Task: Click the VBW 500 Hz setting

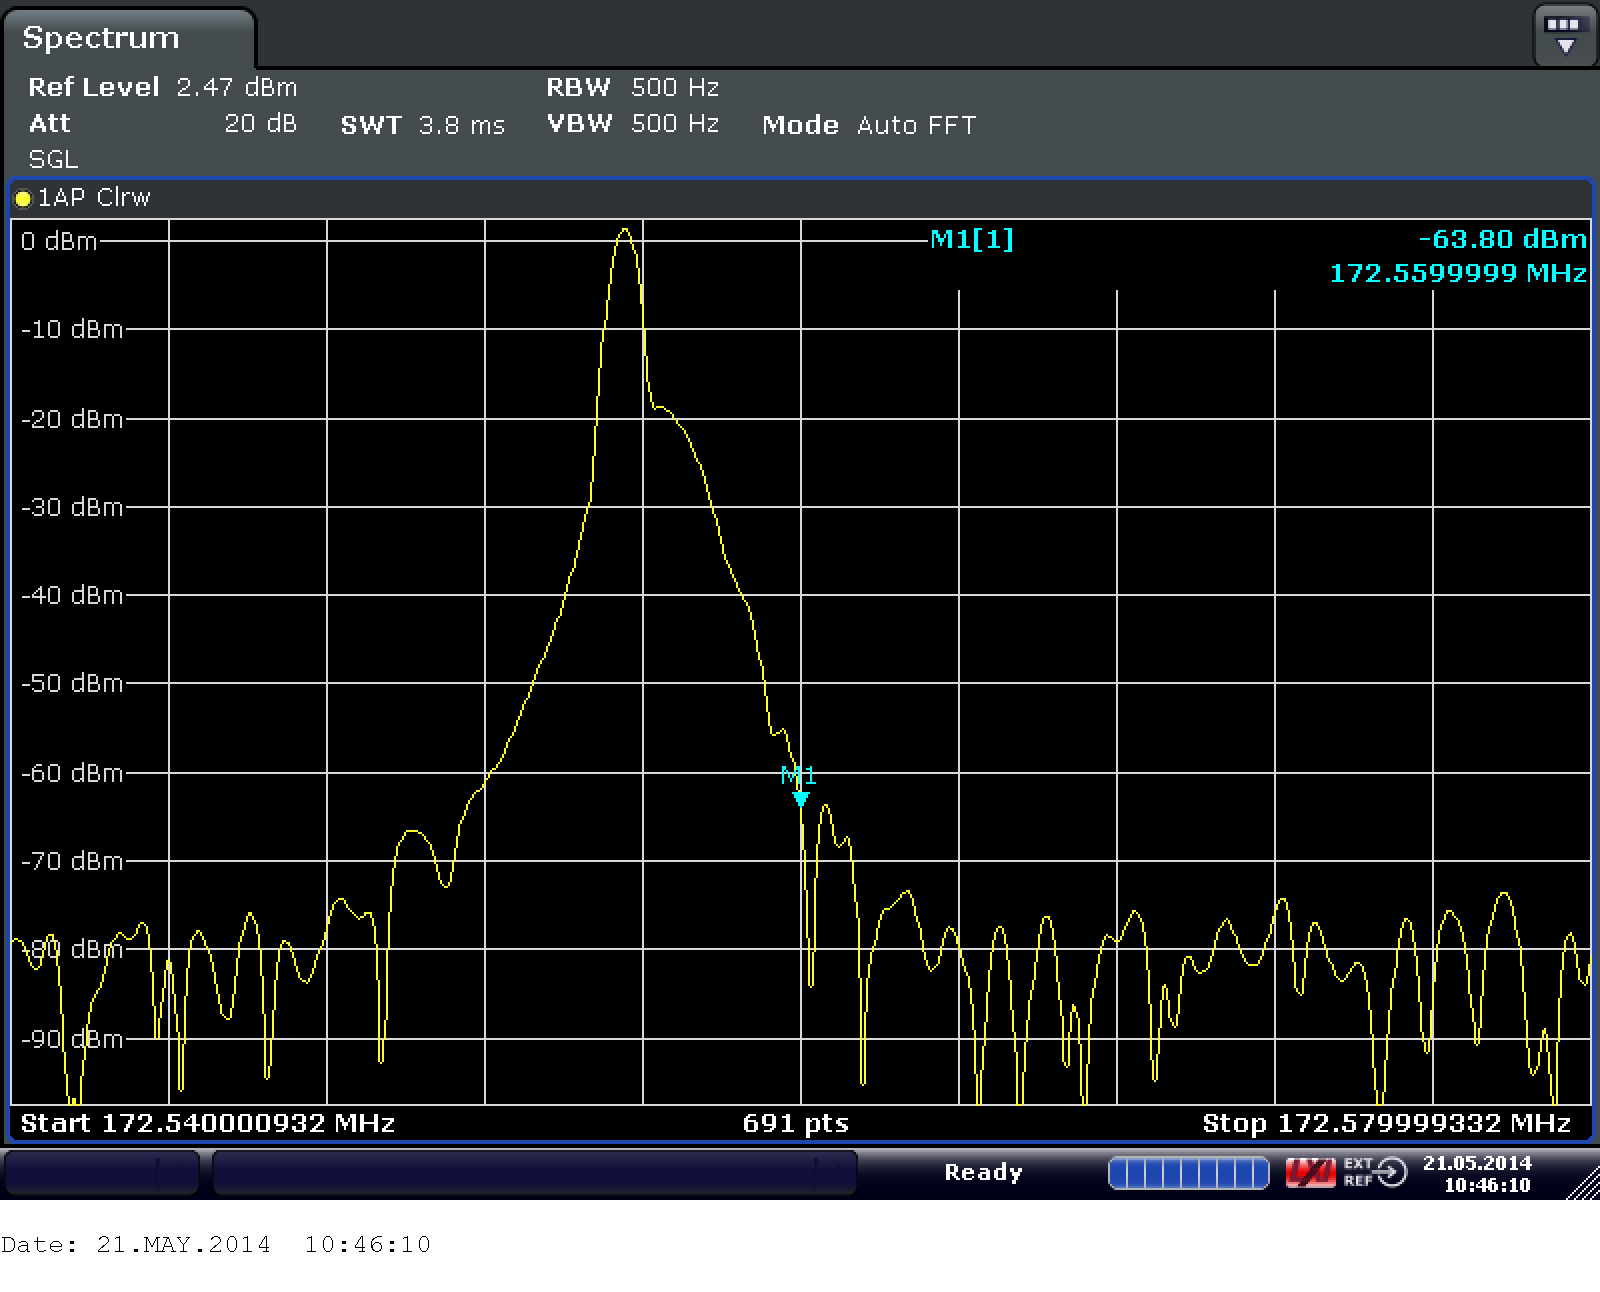Action: pos(674,124)
